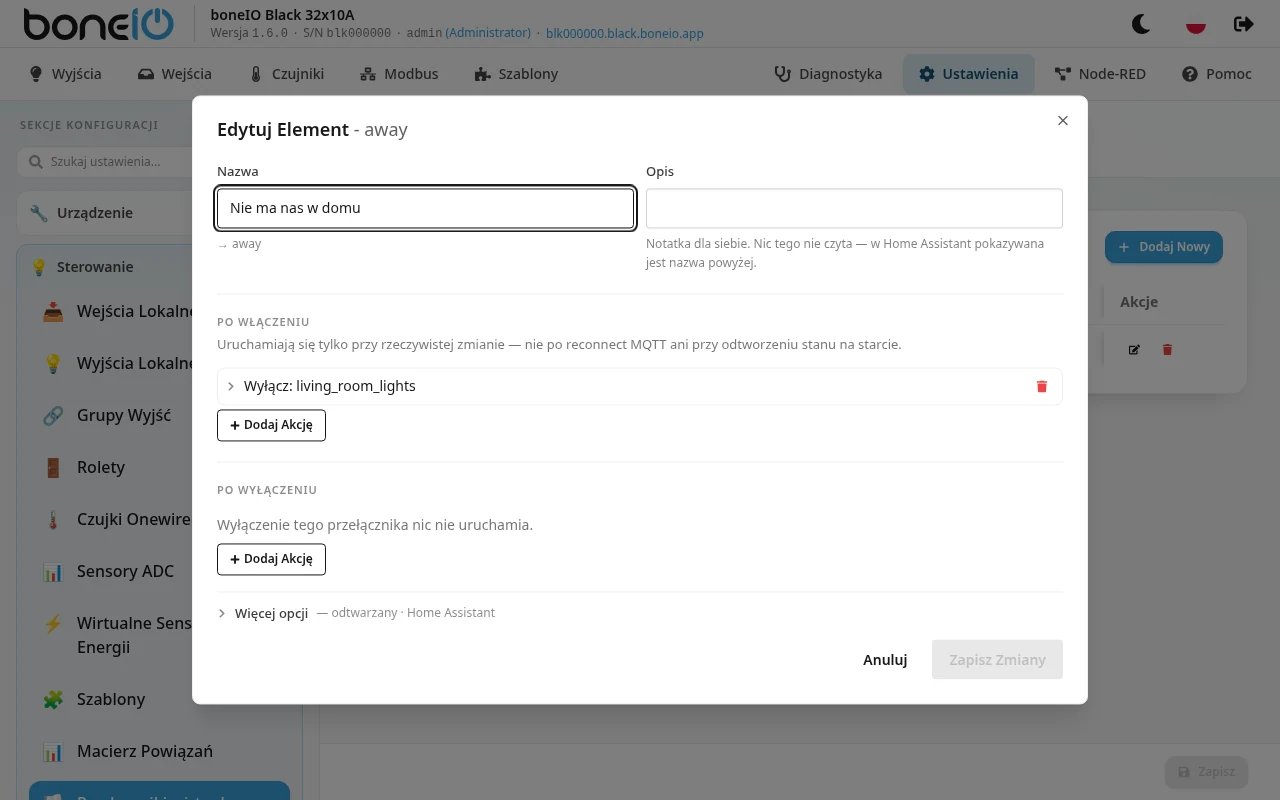
Task: Add action under Po włączeniu section
Action: coord(271,425)
